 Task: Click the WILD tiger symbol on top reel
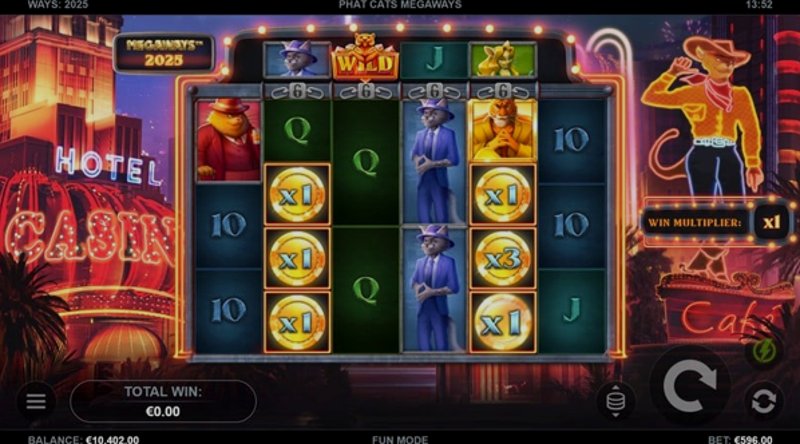(x=365, y=57)
